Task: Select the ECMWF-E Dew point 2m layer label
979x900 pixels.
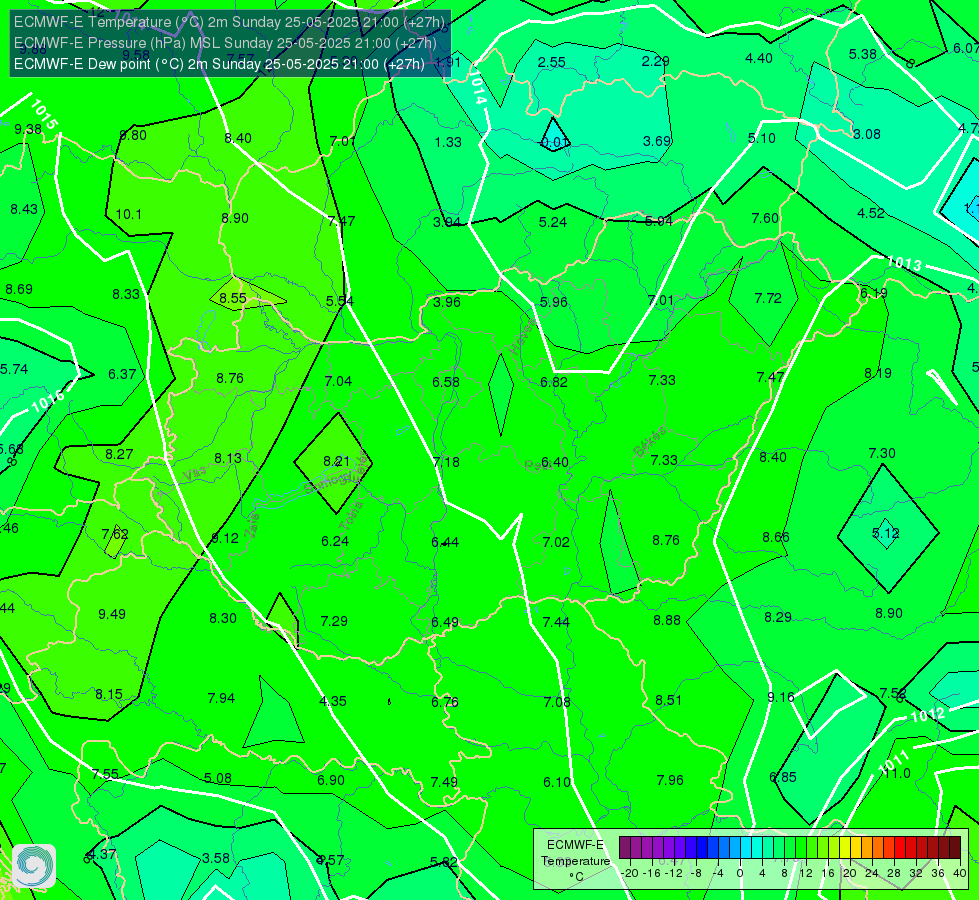Action: (x=219, y=64)
